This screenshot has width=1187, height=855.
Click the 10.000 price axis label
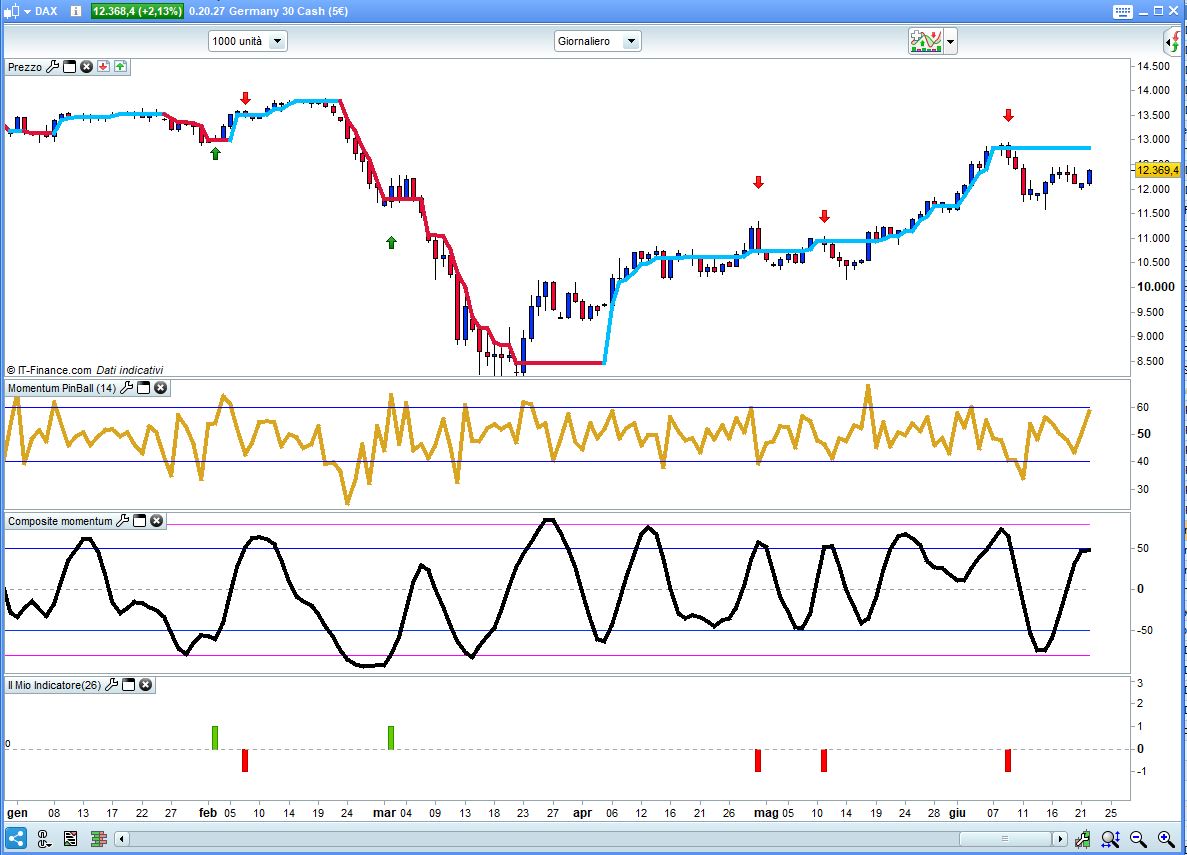[x=1156, y=287]
